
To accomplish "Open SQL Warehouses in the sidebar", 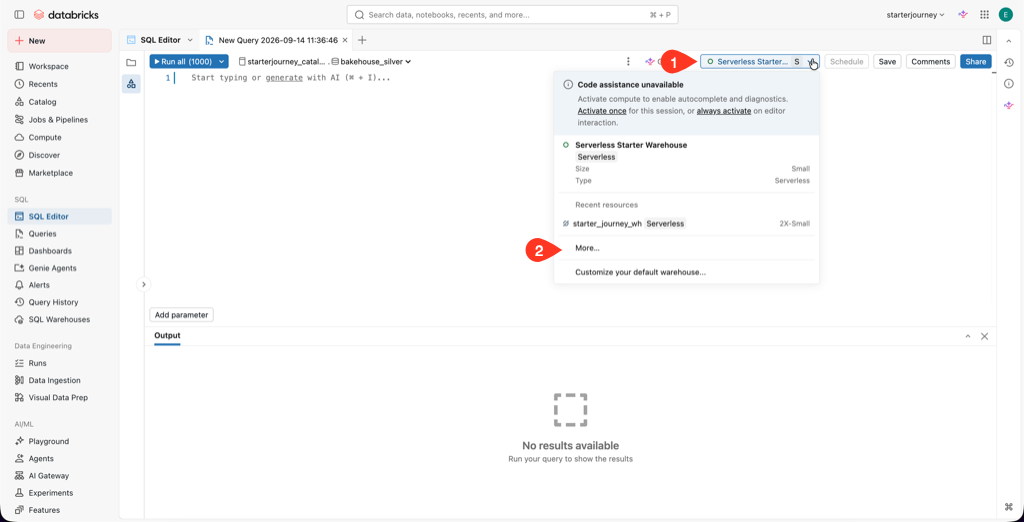I will pos(59,319).
